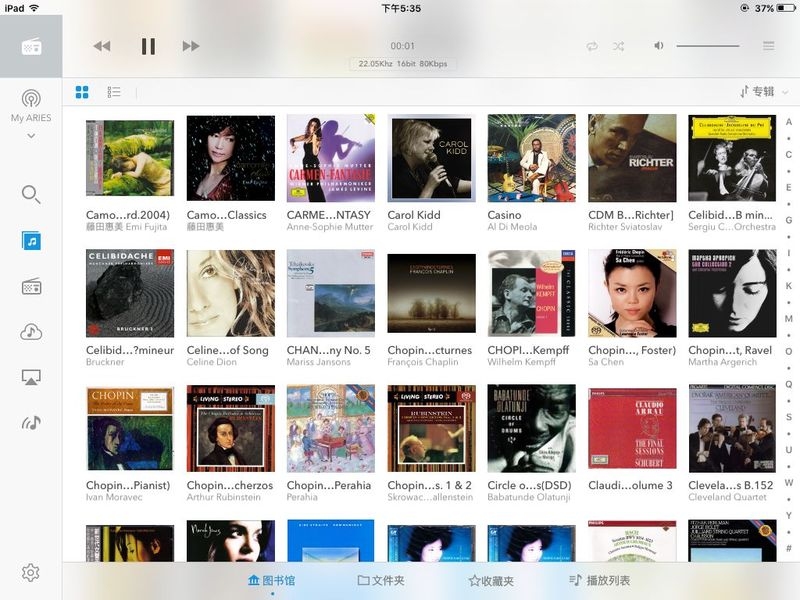The height and width of the screenshot is (600, 800).
Task: Toggle repeat mode
Action: pos(592,46)
